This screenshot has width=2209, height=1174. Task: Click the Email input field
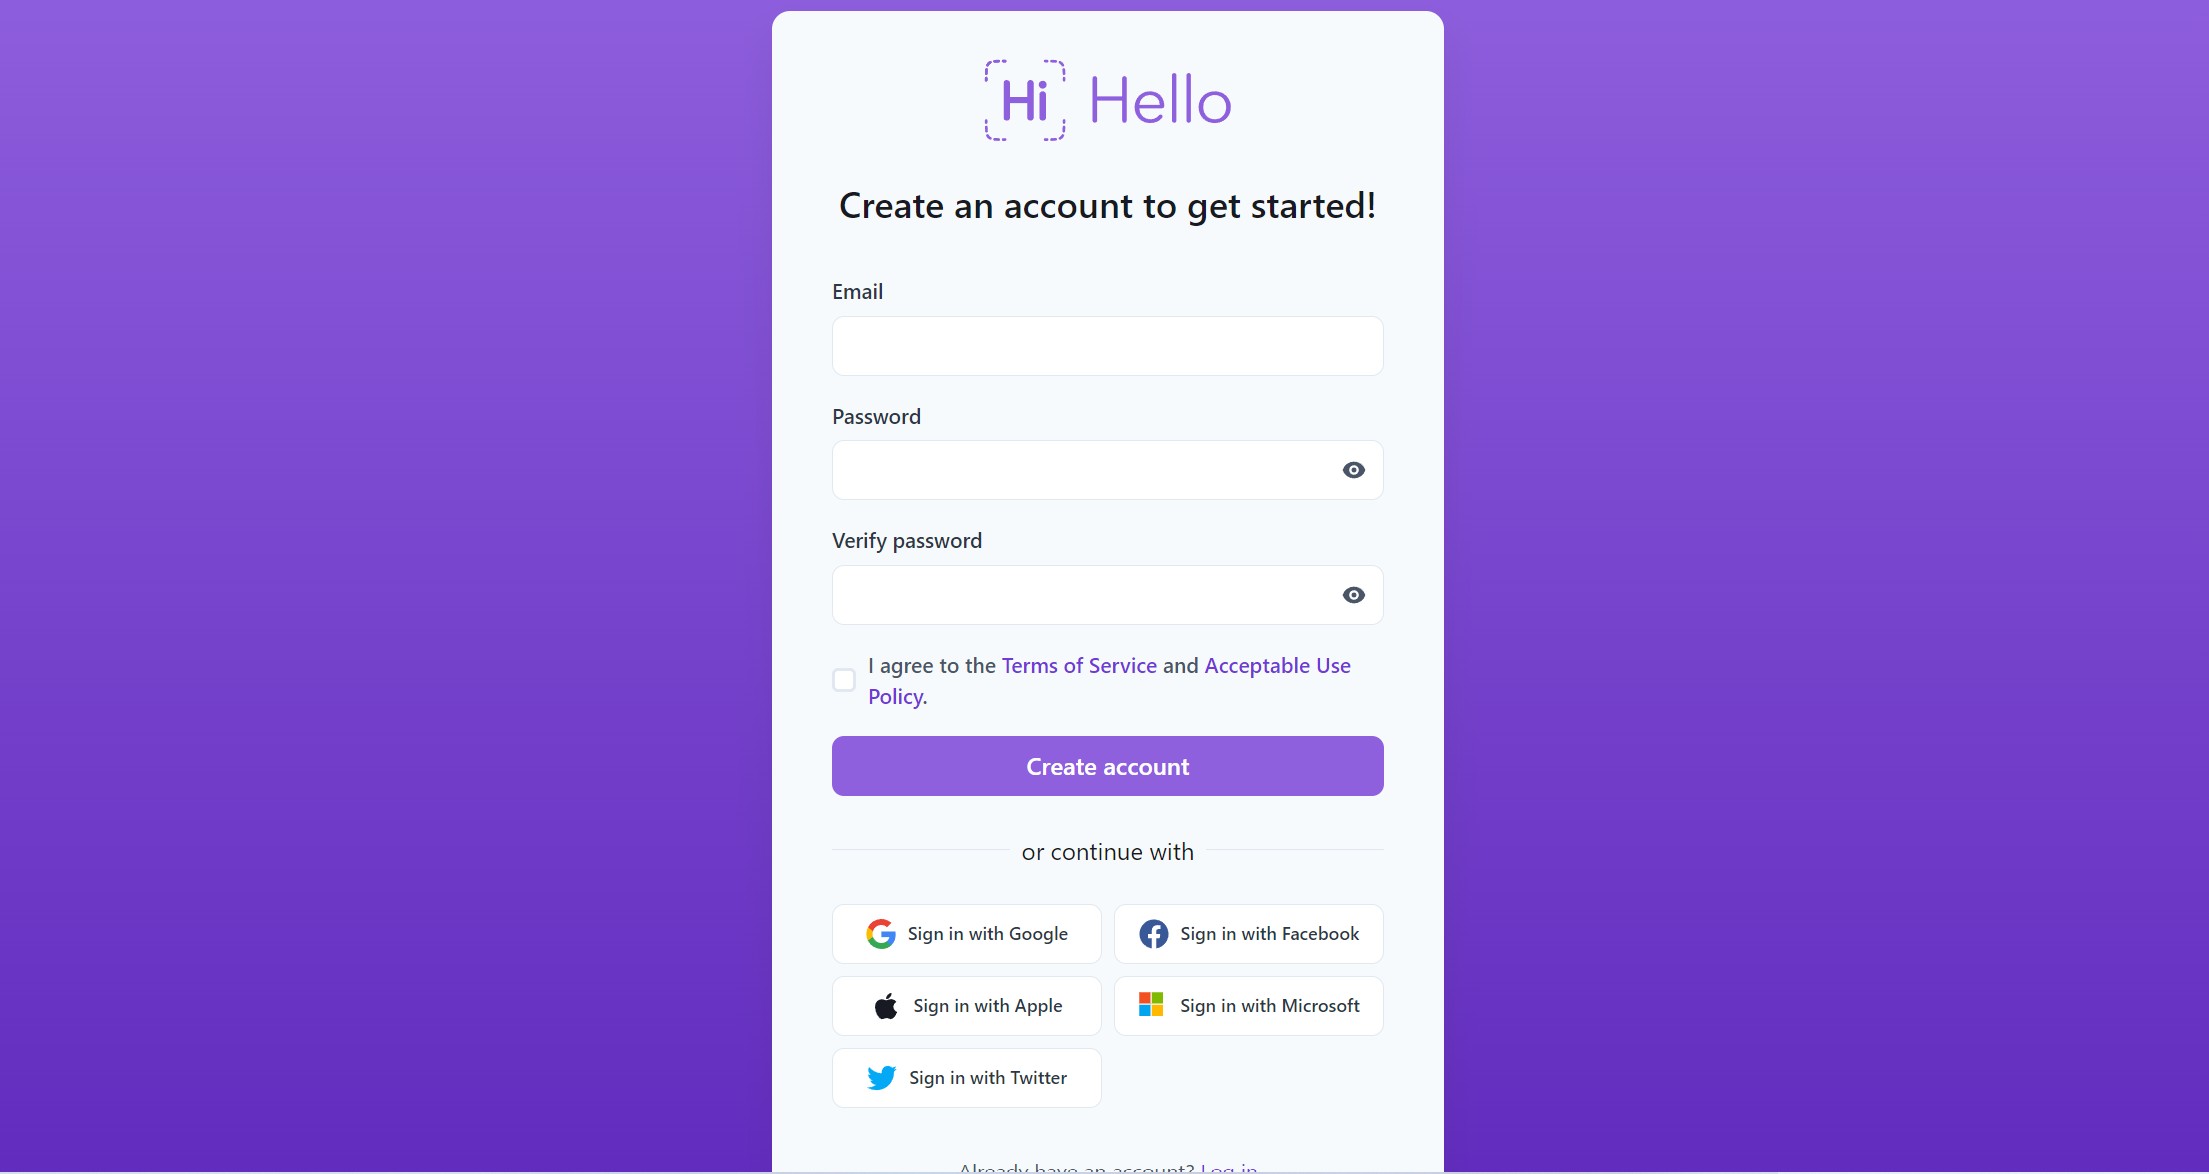[x=1108, y=346]
